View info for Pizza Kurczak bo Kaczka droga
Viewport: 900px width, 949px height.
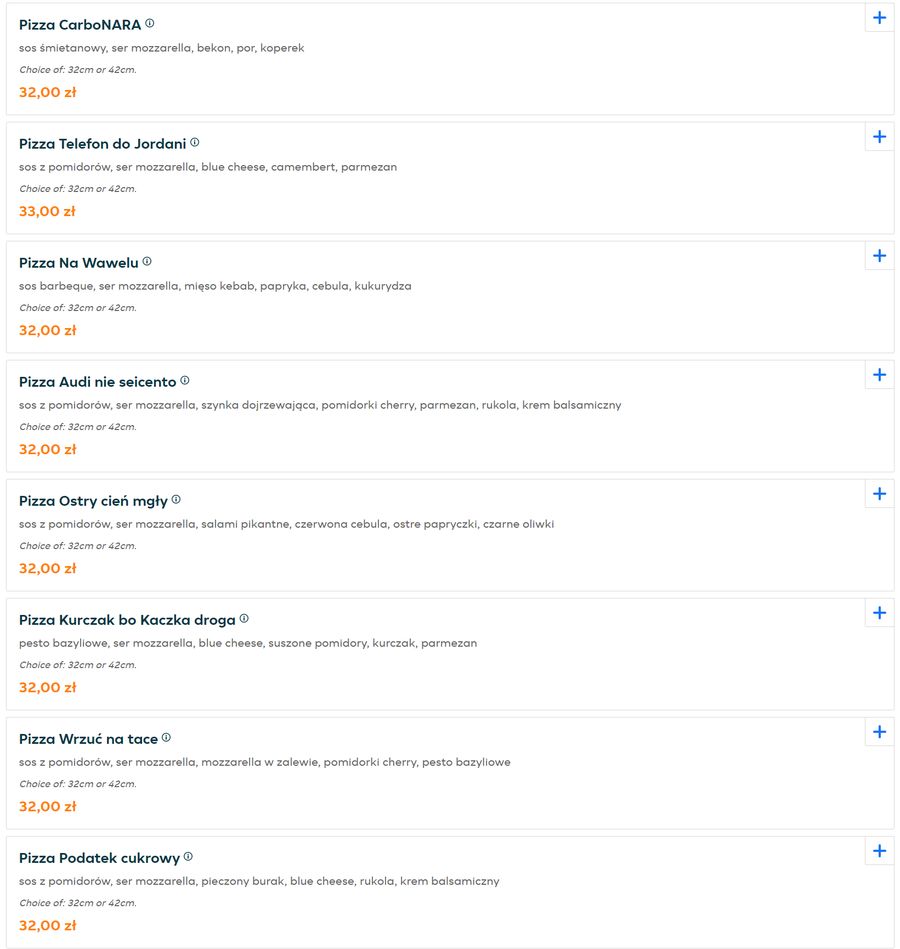pos(244,619)
